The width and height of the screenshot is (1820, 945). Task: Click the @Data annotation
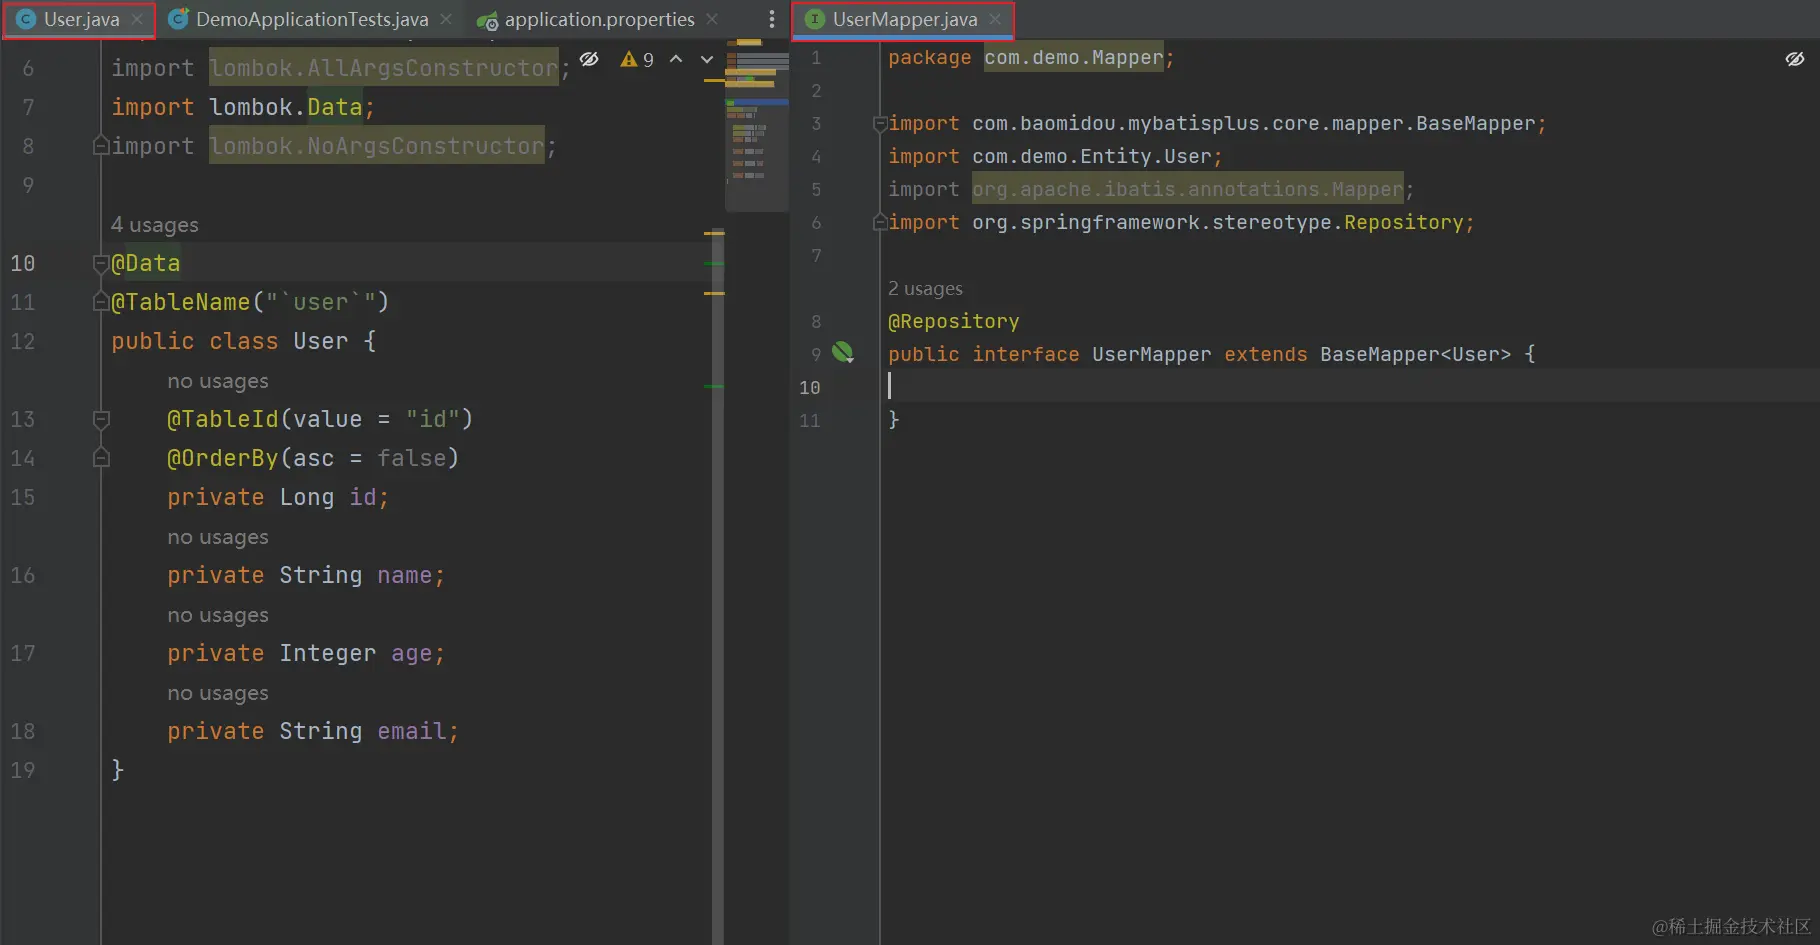click(x=146, y=263)
